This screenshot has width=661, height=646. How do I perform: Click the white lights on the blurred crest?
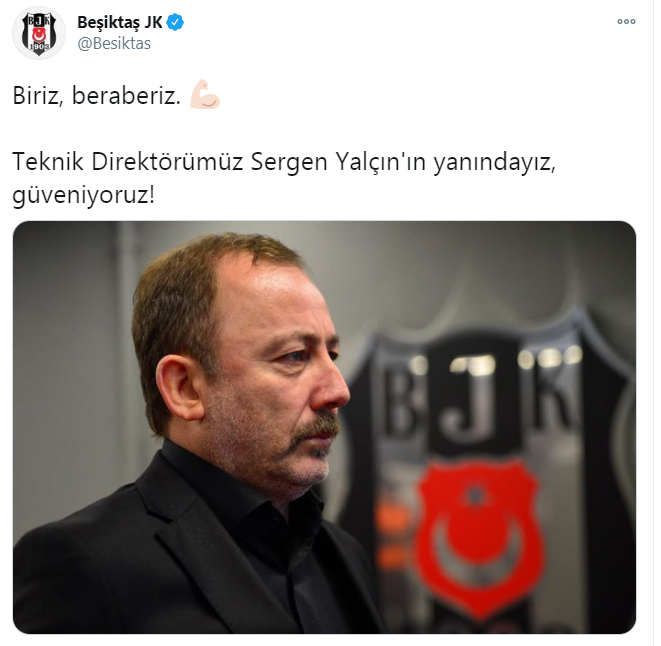[x=550, y=358]
